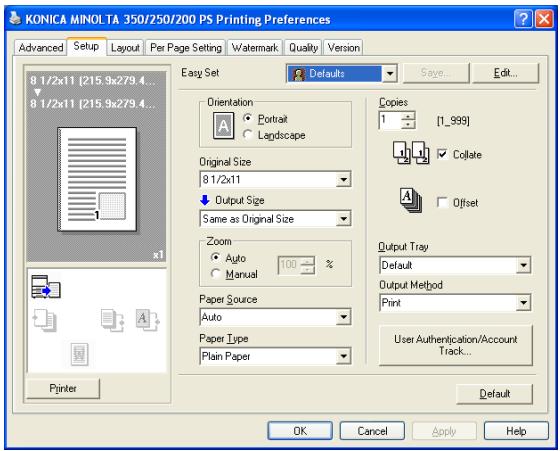The height and width of the screenshot is (451, 560).
Task: Click the greyed letter A page icon
Action: (x=148, y=320)
